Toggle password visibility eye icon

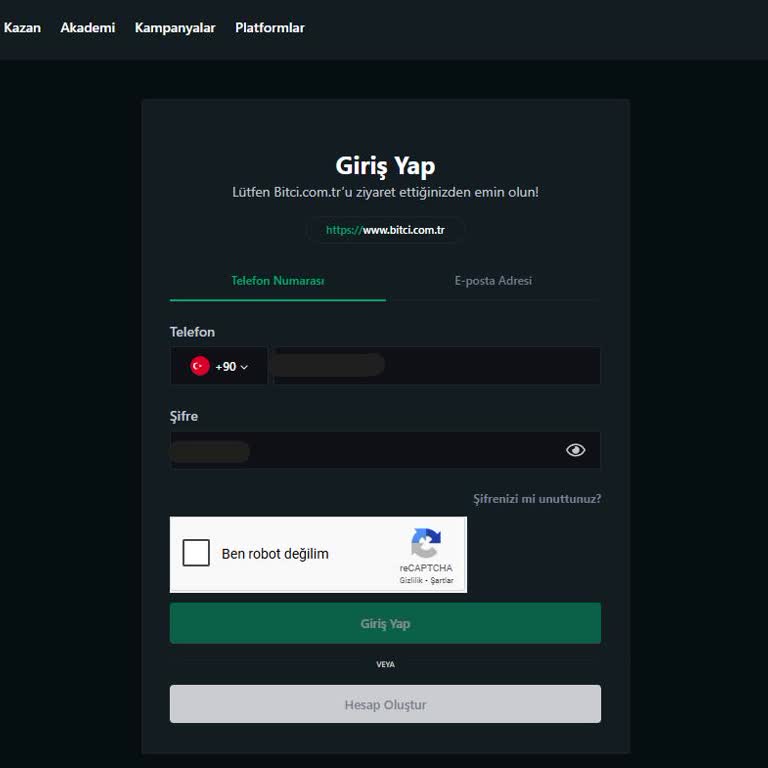576,450
